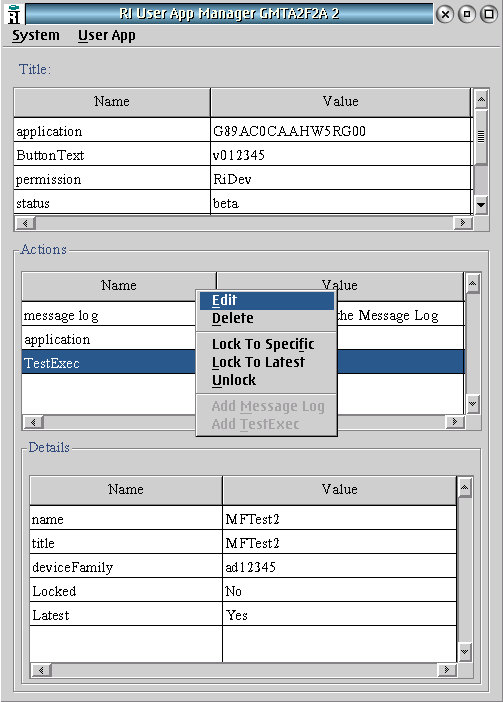Viewport: 503px width, 702px height.
Task: Open the User App menu
Action: 107,35
